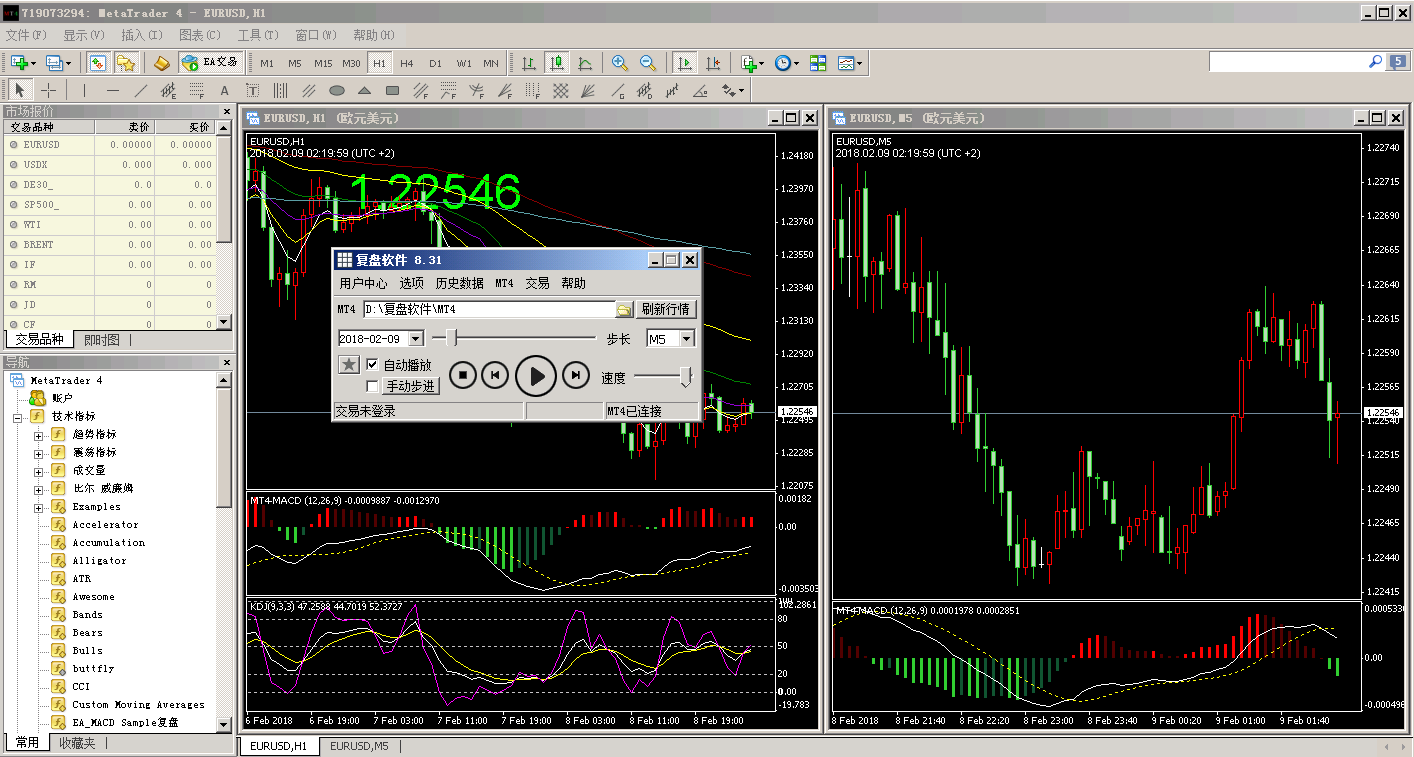Open the 2018-02-09 date picker dropdown
1414x757 pixels.
(x=416, y=339)
